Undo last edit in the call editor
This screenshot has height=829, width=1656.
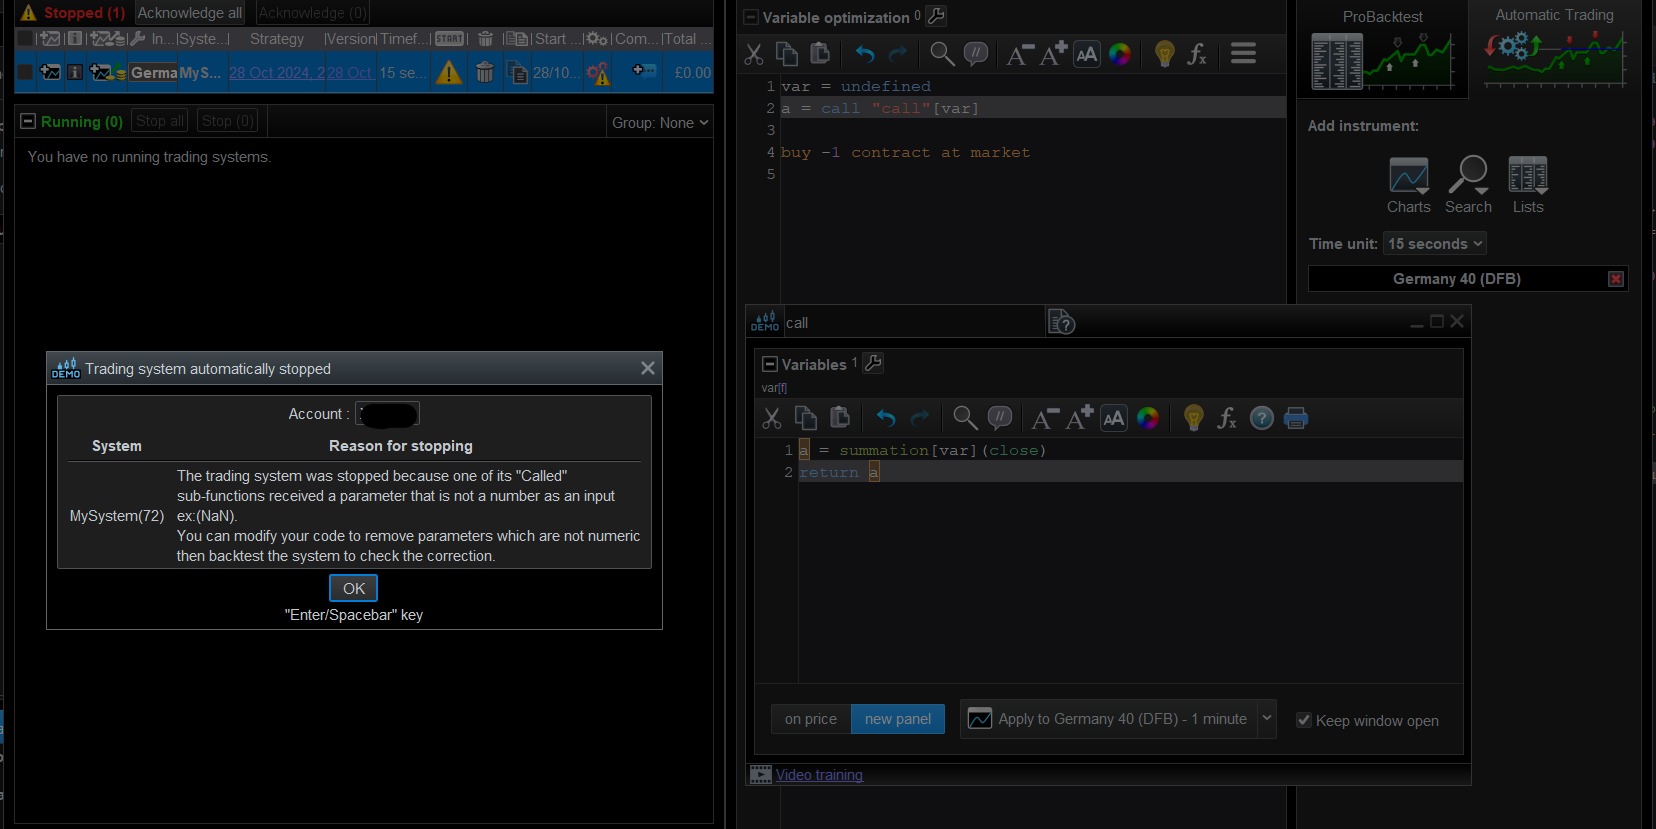(x=886, y=418)
